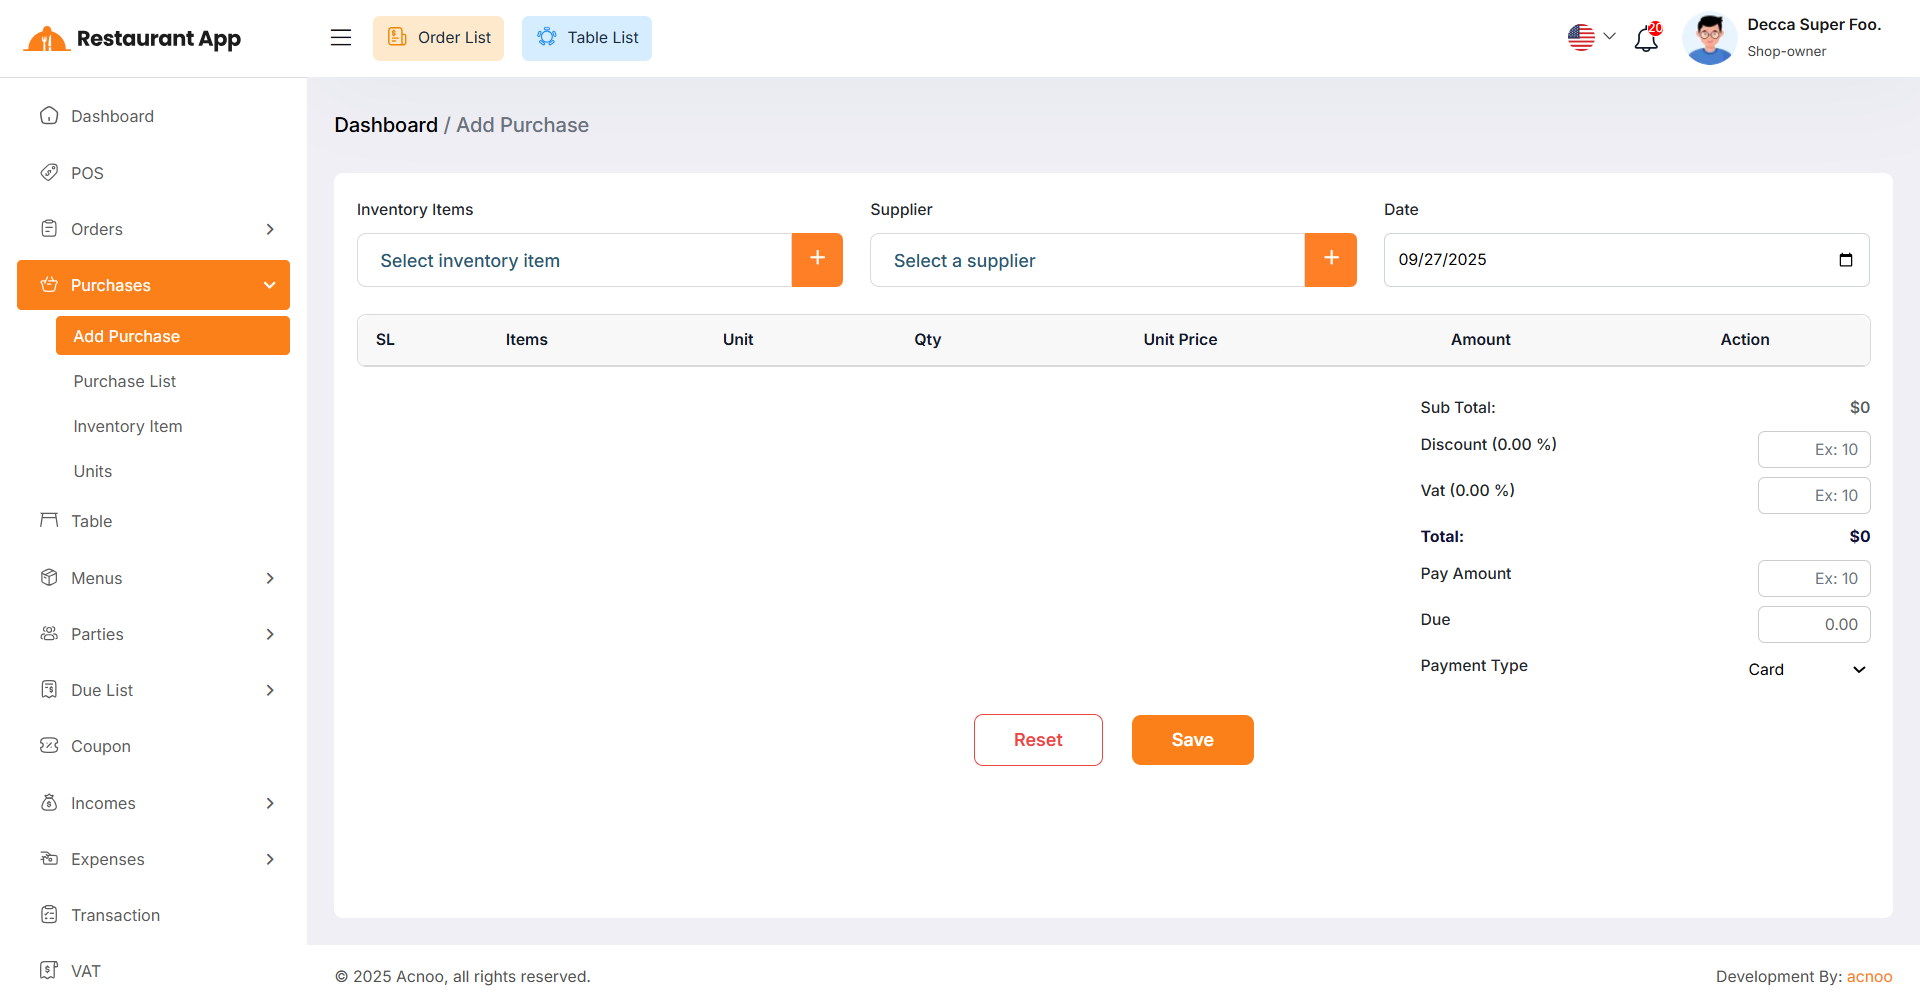Open the Order List button
This screenshot has width=1920, height=1007.
[438, 38]
